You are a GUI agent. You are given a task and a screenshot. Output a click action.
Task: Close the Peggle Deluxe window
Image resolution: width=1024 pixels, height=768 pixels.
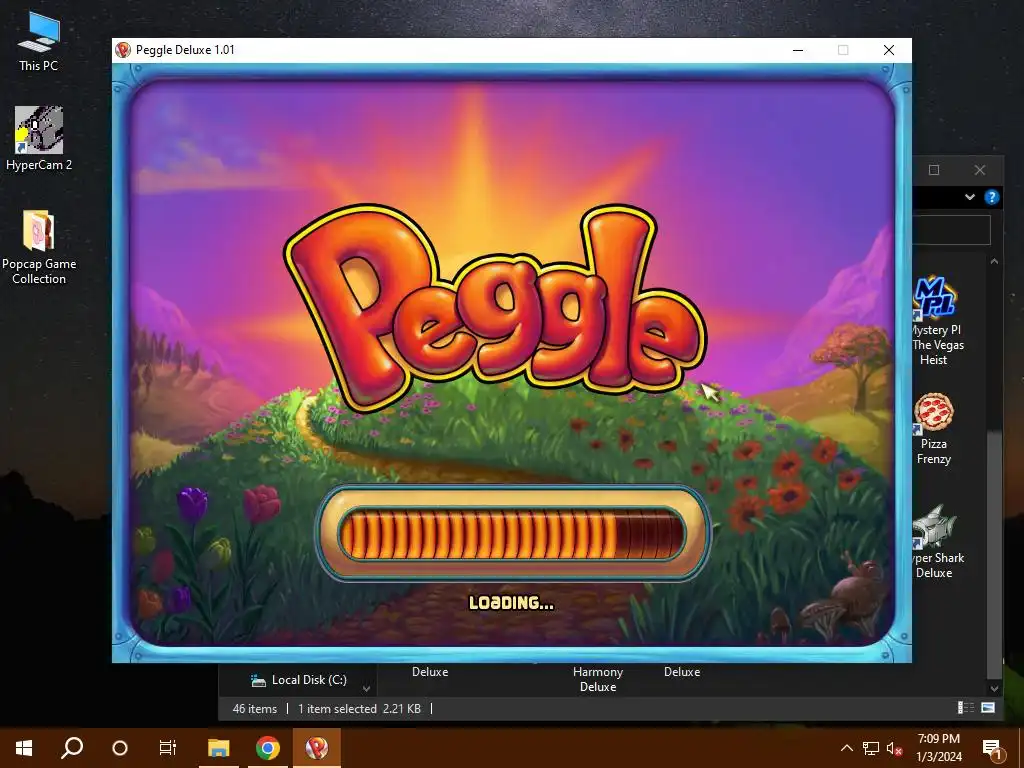889,50
